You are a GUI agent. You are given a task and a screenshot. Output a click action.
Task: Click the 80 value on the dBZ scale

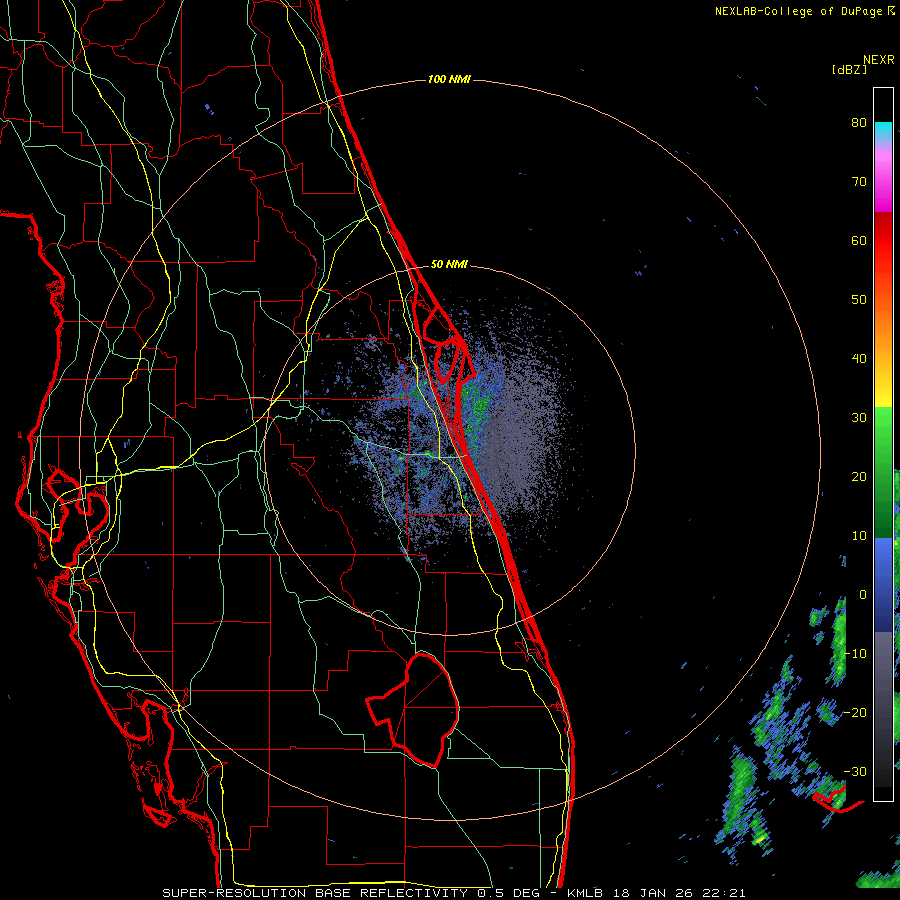[859, 123]
